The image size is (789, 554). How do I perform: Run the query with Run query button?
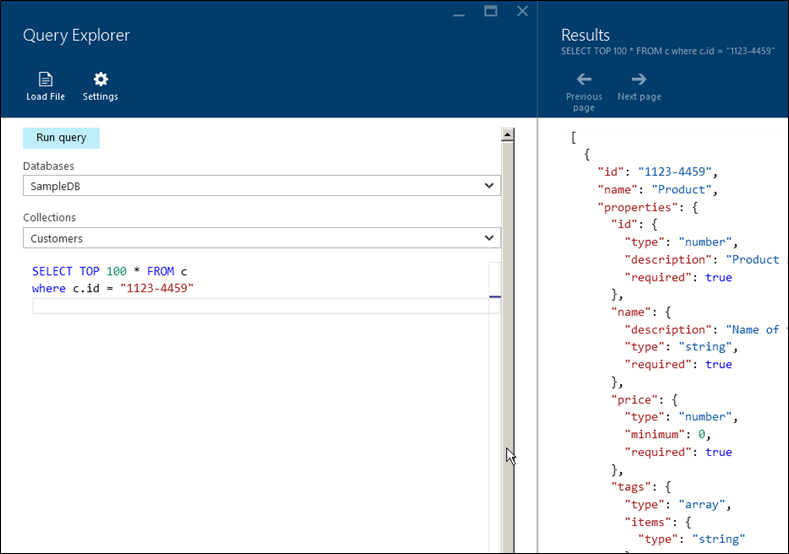[x=61, y=138]
